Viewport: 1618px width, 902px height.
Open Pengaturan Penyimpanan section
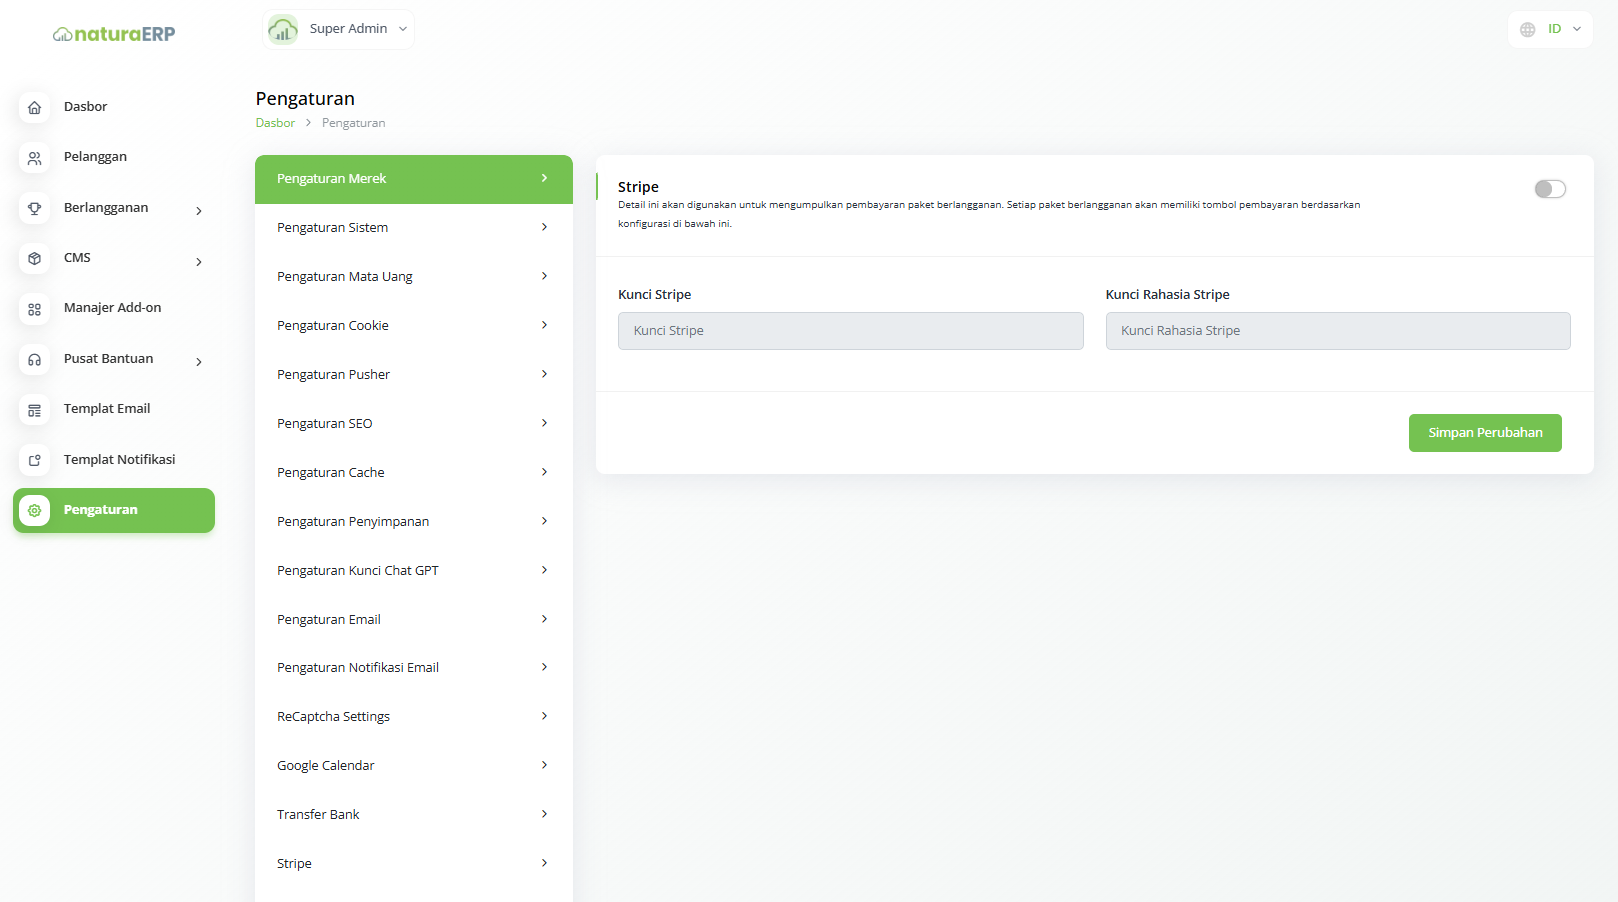(414, 522)
